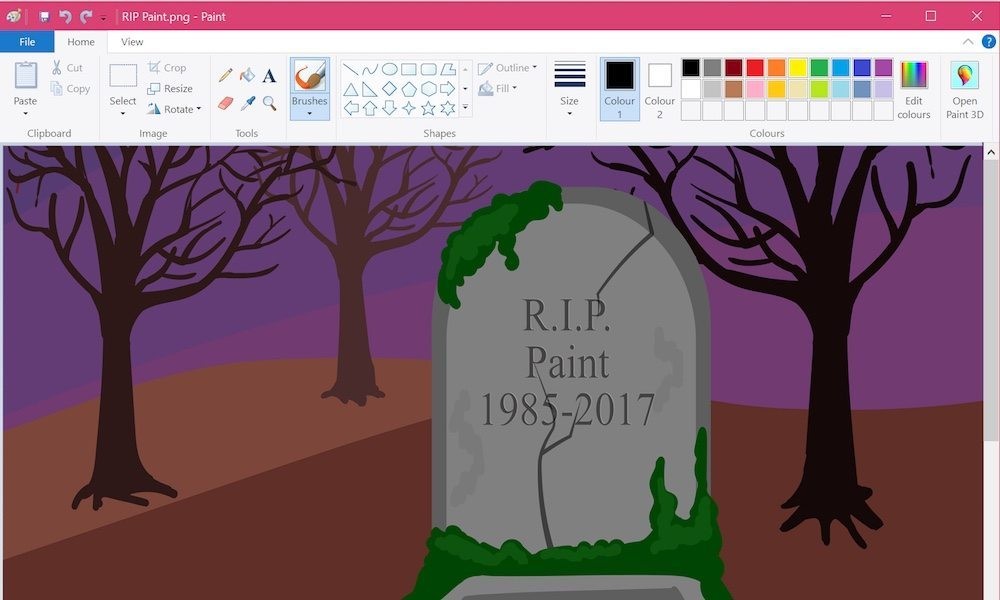Pick the Pentagon shape

[409, 89]
